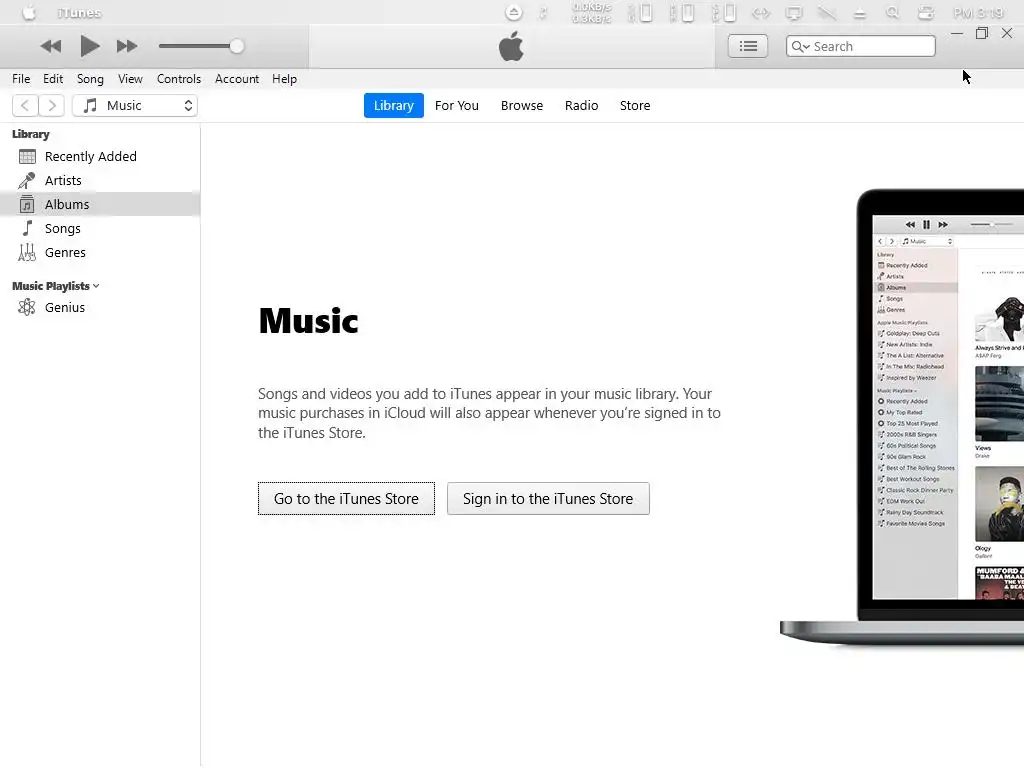This screenshot has width=1024, height=768.
Task: Click the Apple icon in the menu bar
Action: coord(29,12)
